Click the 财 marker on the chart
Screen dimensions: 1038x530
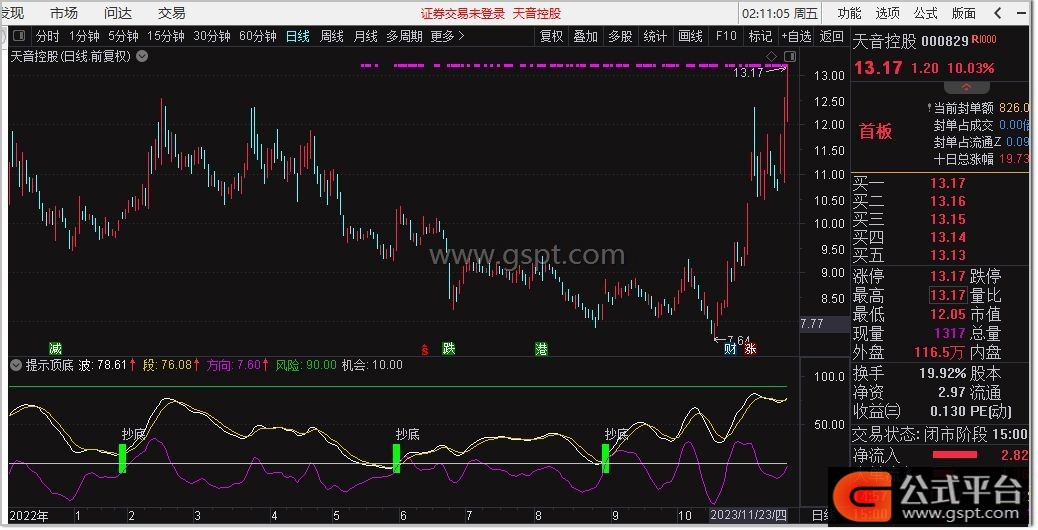tap(730, 348)
